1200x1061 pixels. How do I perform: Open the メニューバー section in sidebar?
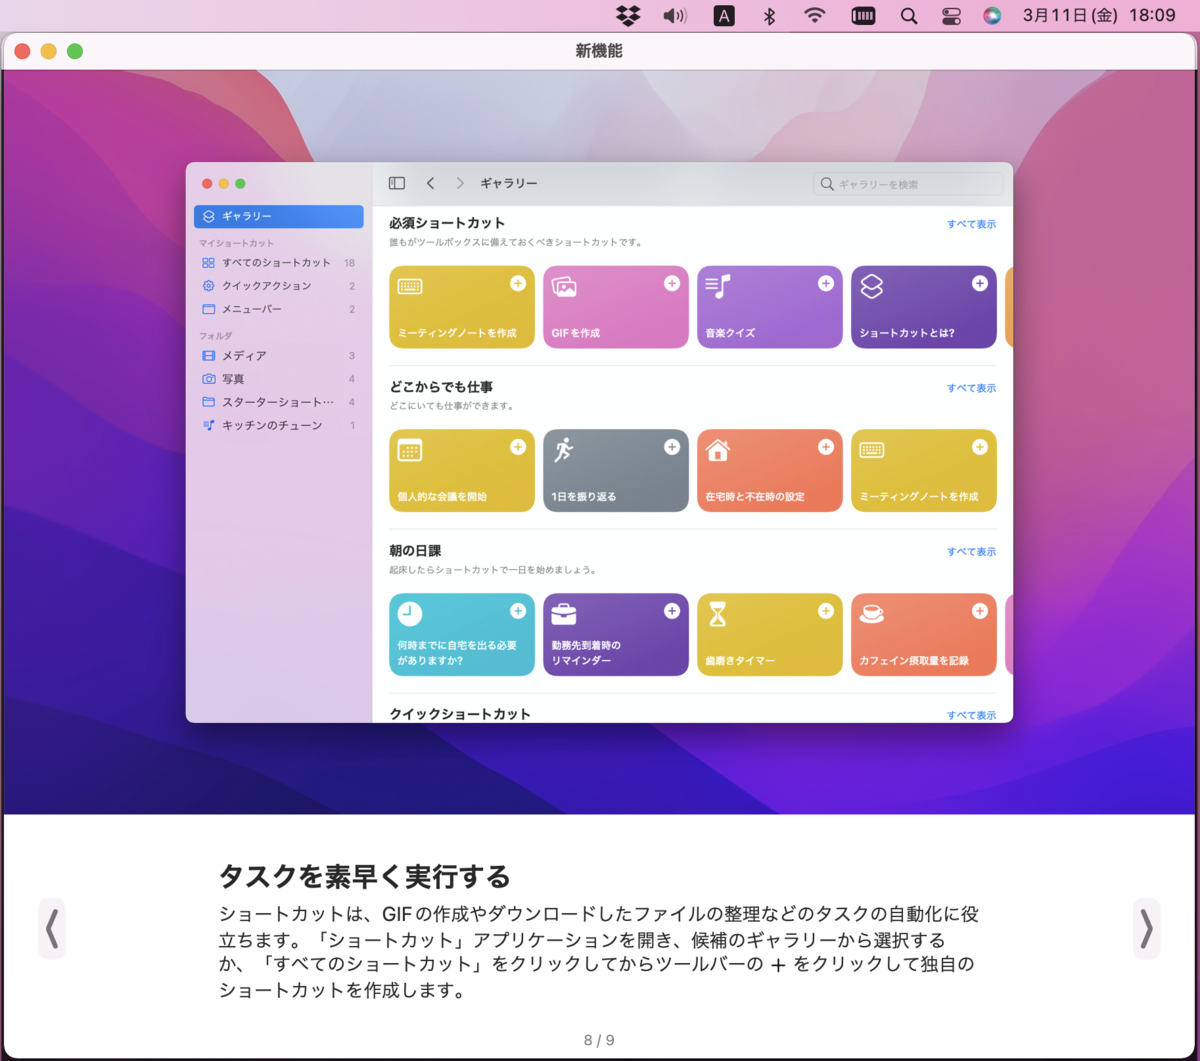(252, 309)
